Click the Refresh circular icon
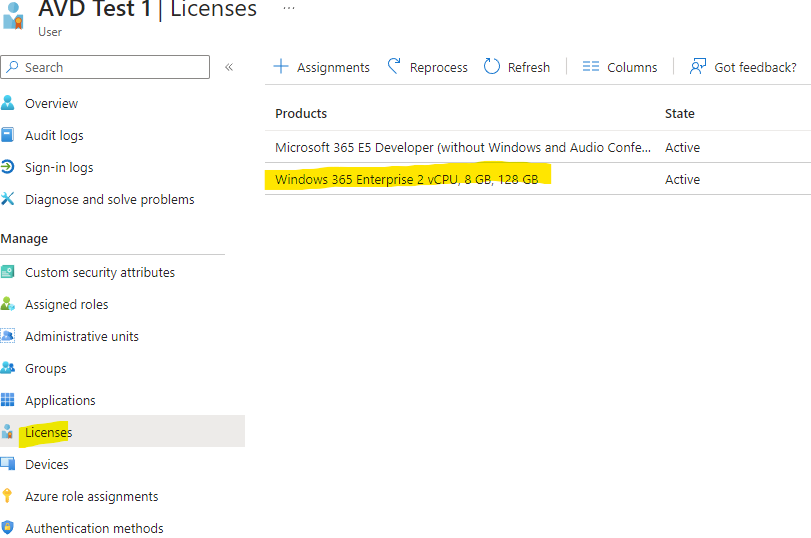Viewport: 811px width, 538px height. [x=492, y=66]
